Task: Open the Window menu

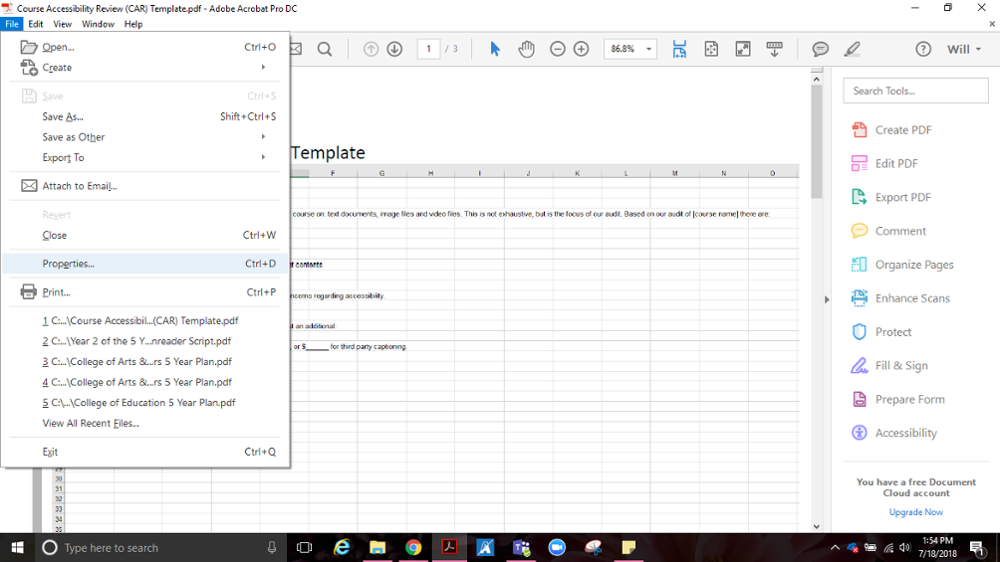Action: pos(98,24)
